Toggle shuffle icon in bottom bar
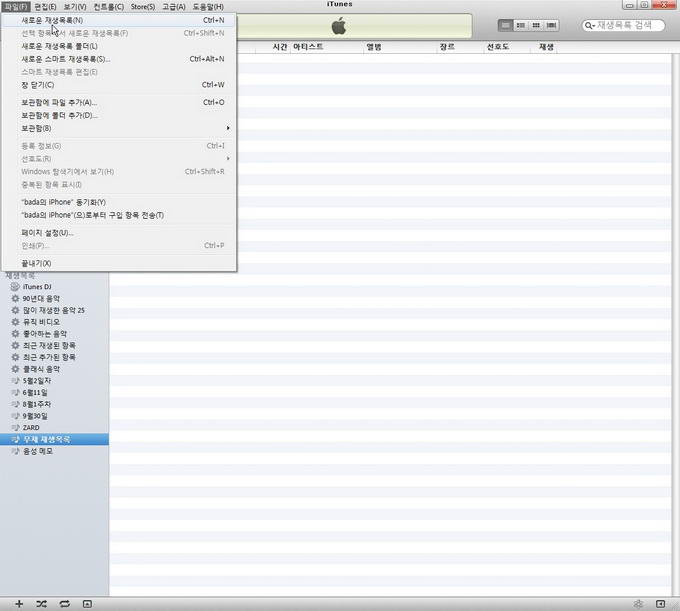680x611 pixels. [x=42, y=604]
